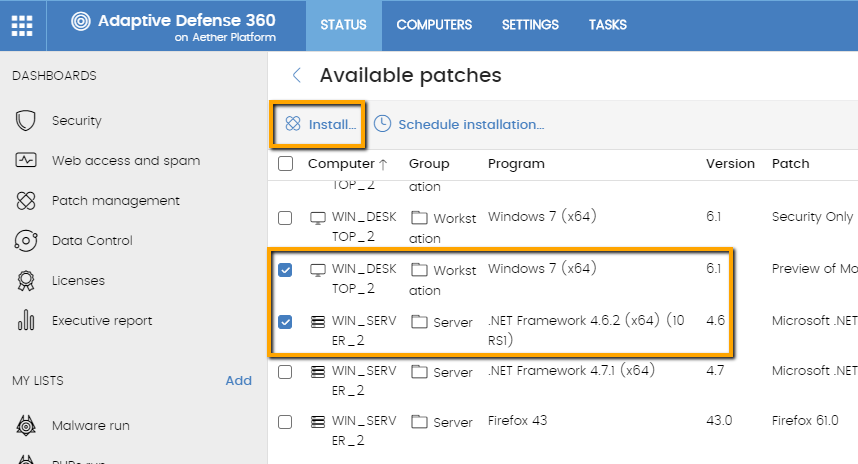The image size is (858, 464).
Task: Click '.NET Framework 4.6.2 (x64)' program cell
Action: (586, 330)
